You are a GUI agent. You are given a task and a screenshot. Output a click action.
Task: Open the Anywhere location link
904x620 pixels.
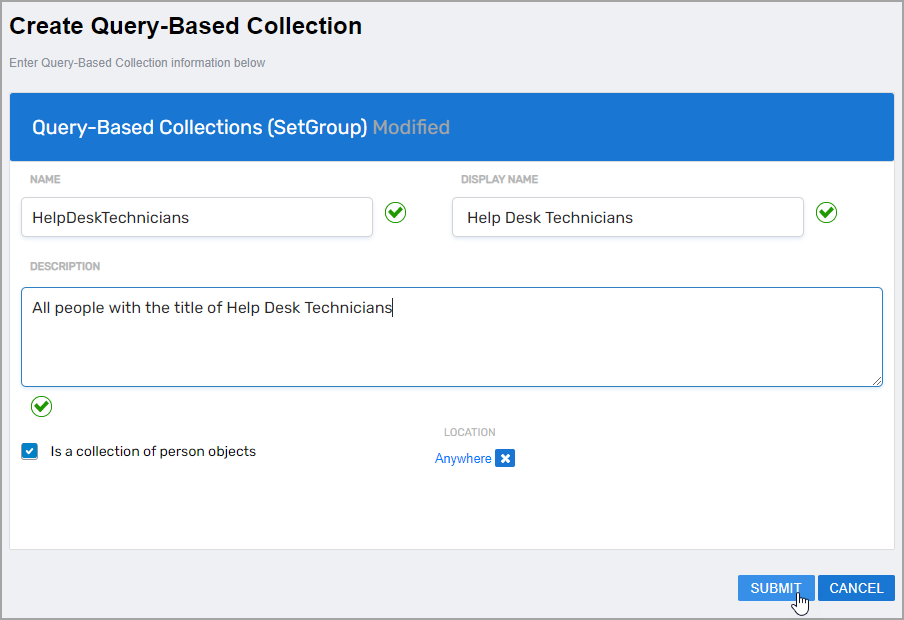463,458
